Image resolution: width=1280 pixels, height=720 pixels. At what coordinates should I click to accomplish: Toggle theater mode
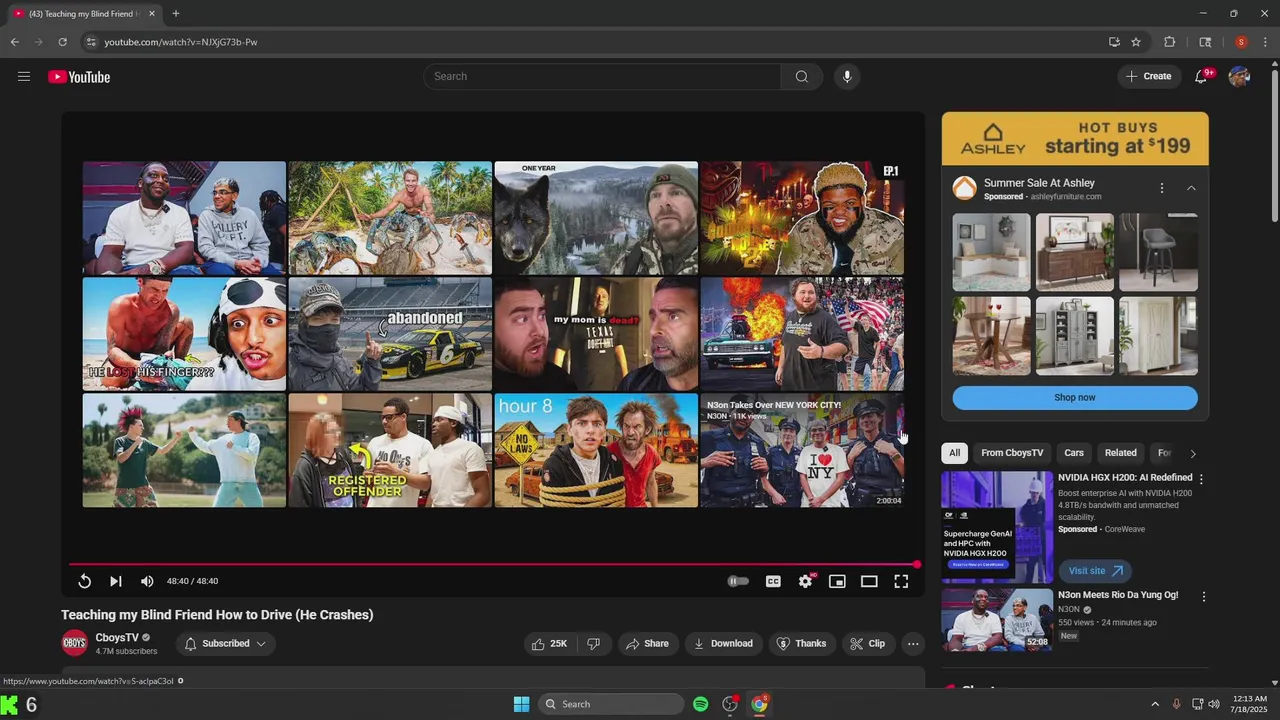(869, 581)
